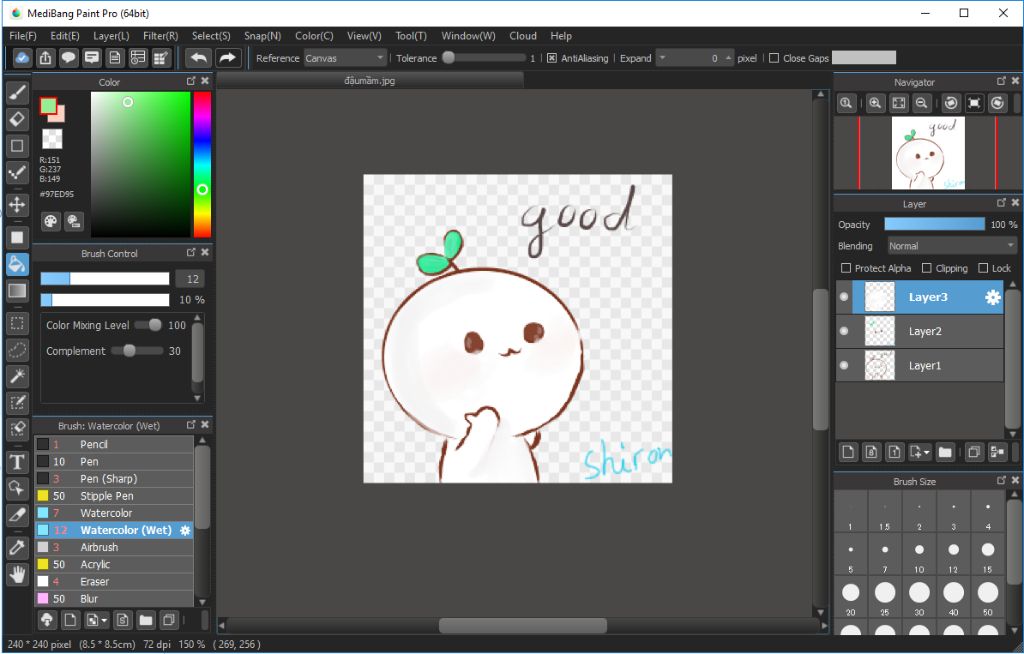
Task: Open the Filter menu
Action: point(161,36)
